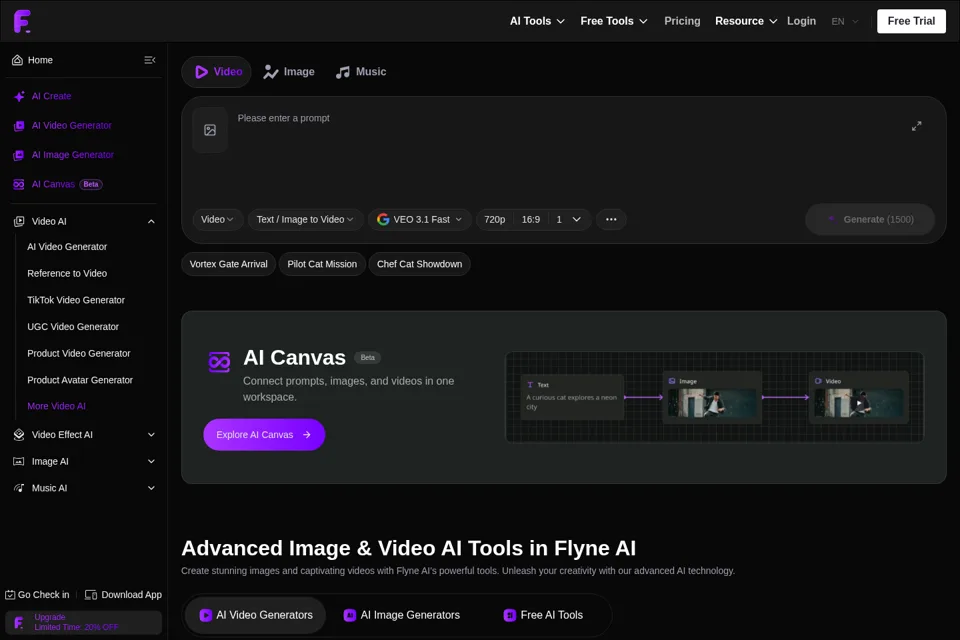Open Product Avatar Generator in sidebar

coord(80,380)
